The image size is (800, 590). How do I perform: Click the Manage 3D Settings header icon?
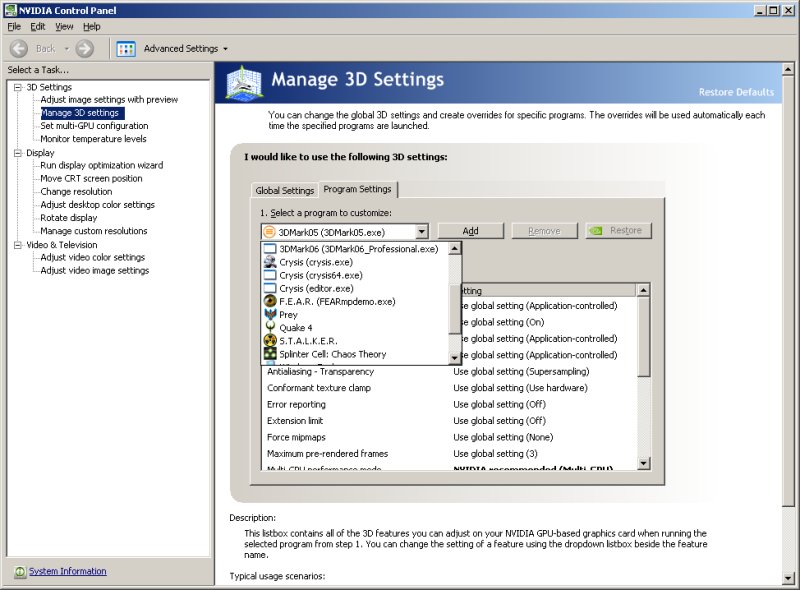(244, 82)
